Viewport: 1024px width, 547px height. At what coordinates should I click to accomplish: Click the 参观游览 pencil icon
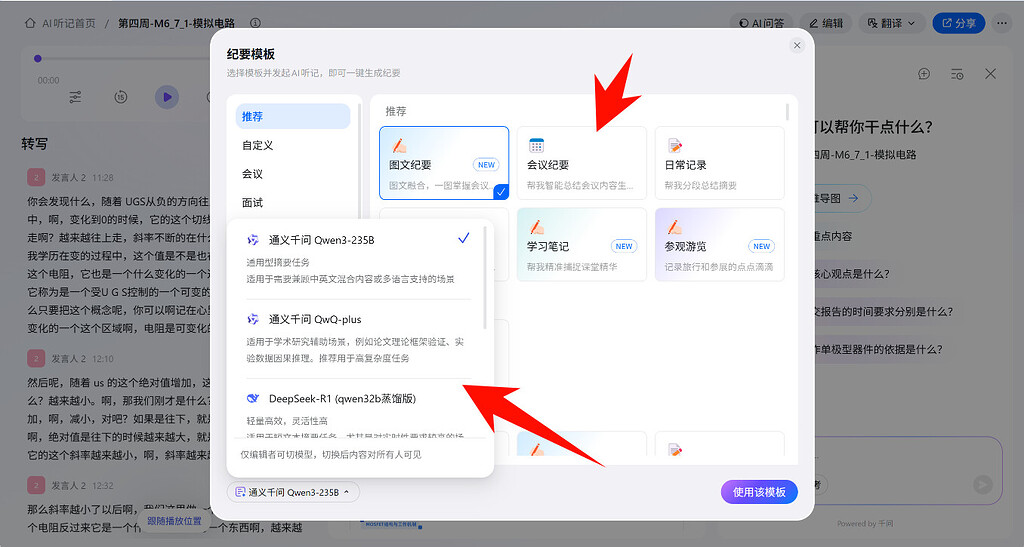coord(675,227)
